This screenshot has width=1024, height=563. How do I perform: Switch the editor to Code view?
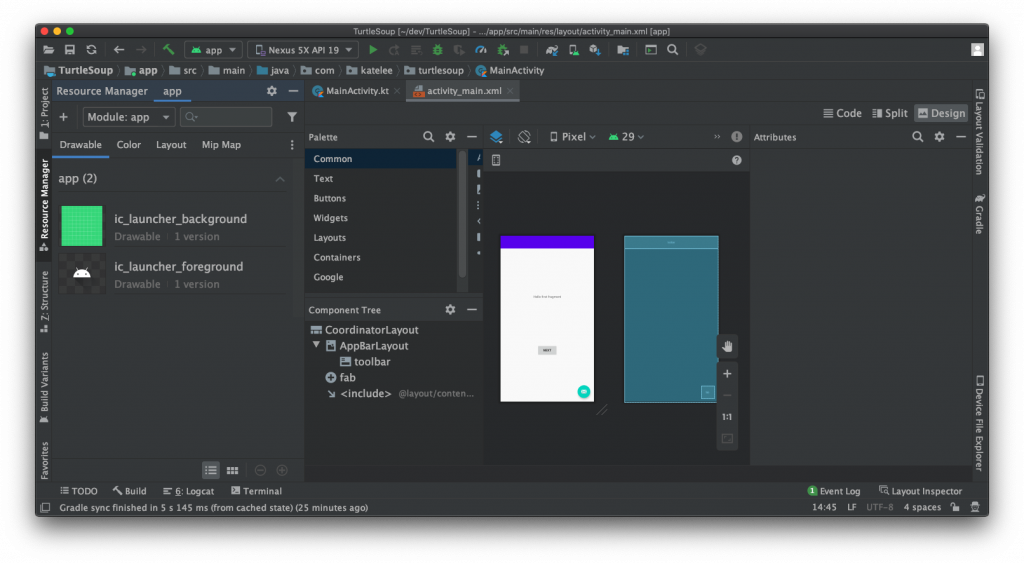841,113
